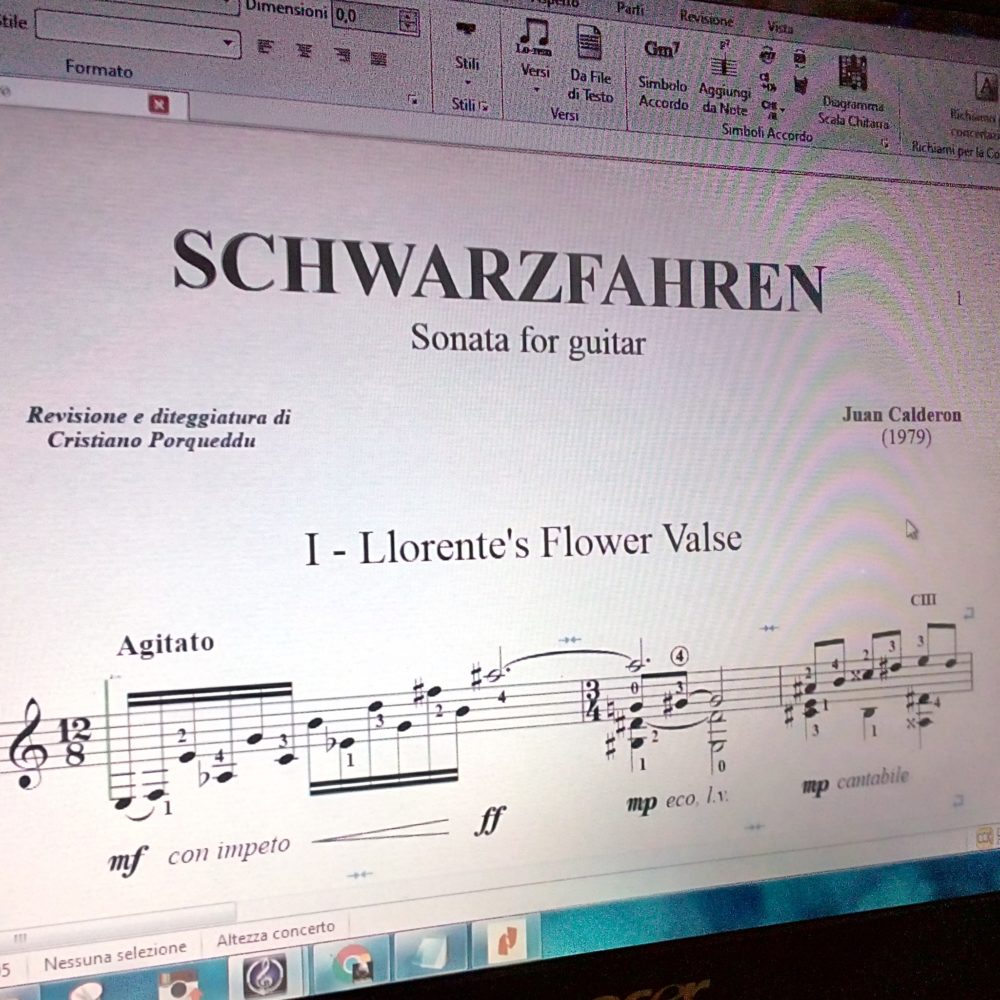Select the 'Juan Calderon' composer text
Viewport: 1000px width, 1000px height.
[x=901, y=415]
